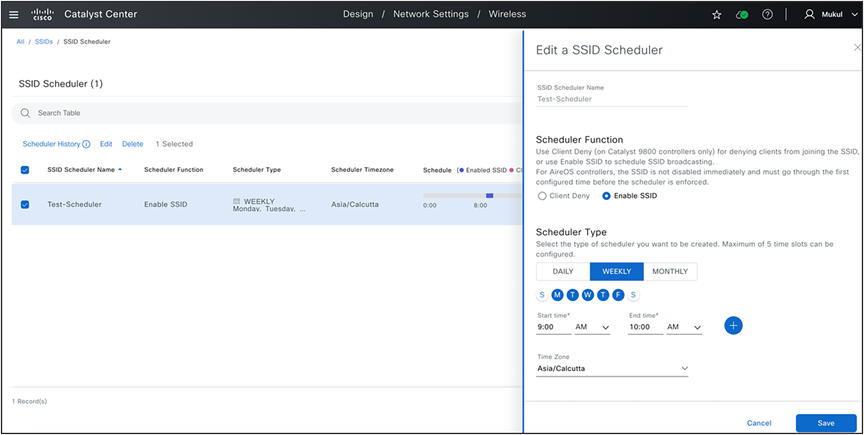Click the user profile icon

point(809,15)
